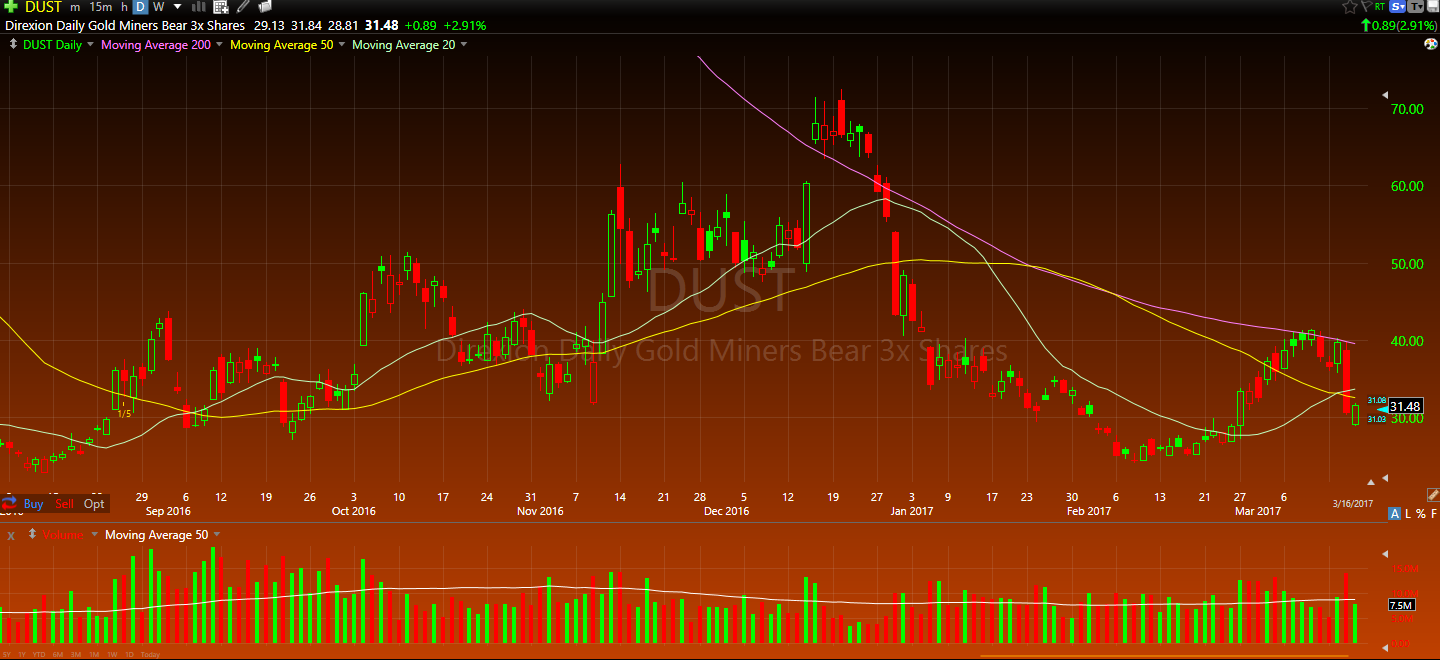The height and width of the screenshot is (660, 1440).
Task: Click the star favorite icon
Action: coord(1348,6)
